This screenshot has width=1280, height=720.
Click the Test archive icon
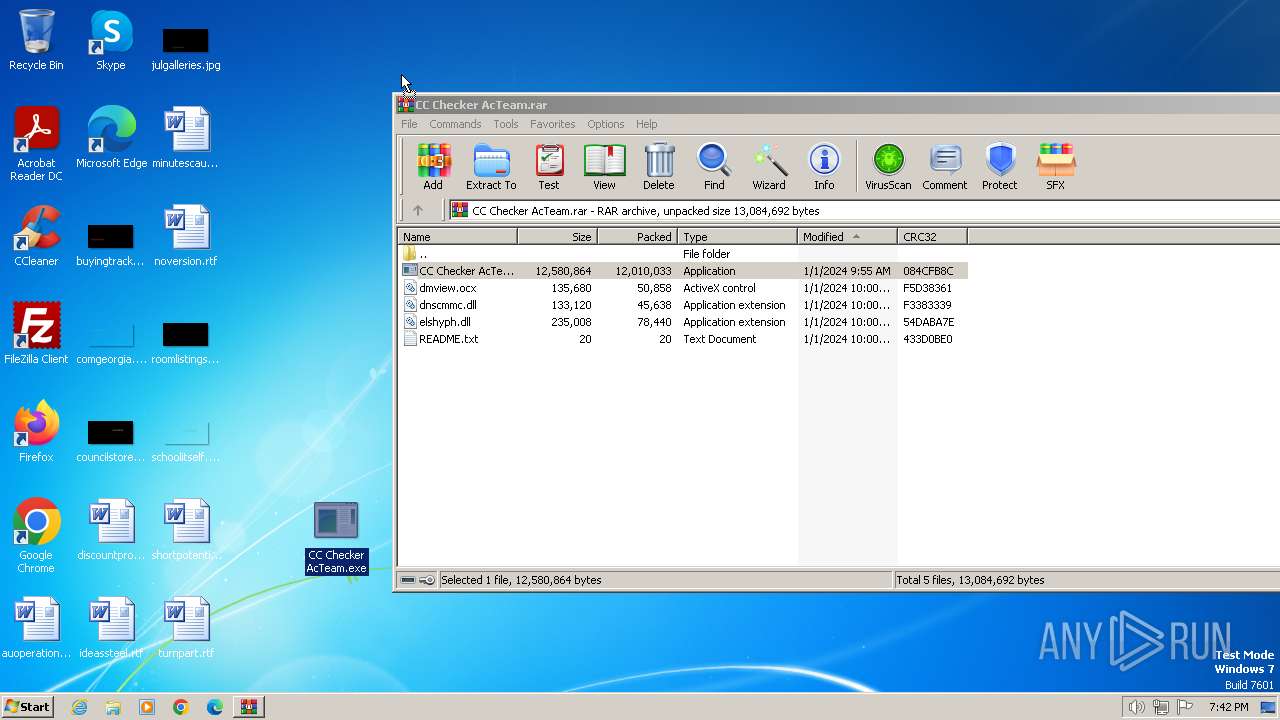pyautogui.click(x=549, y=166)
